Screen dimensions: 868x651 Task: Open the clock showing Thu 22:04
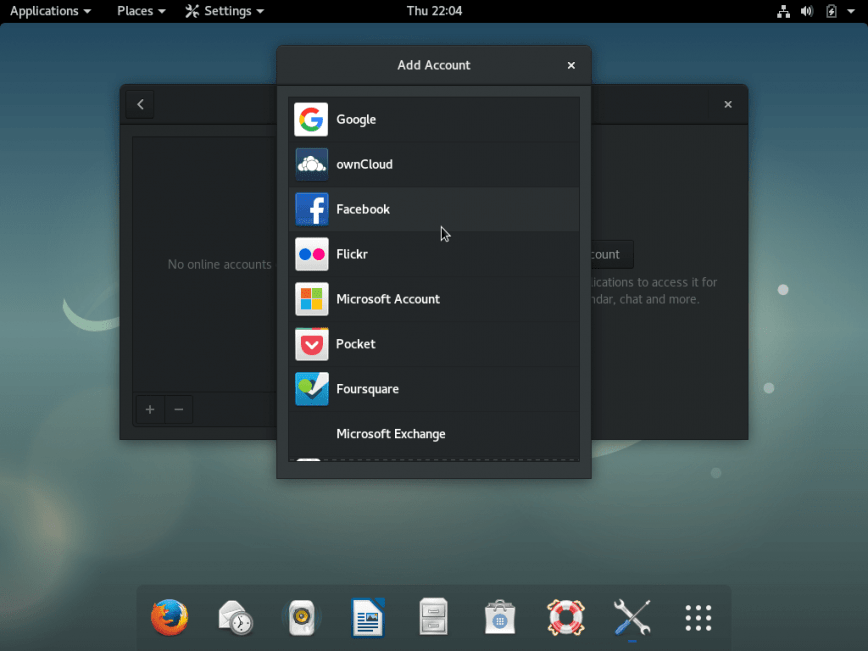(433, 11)
